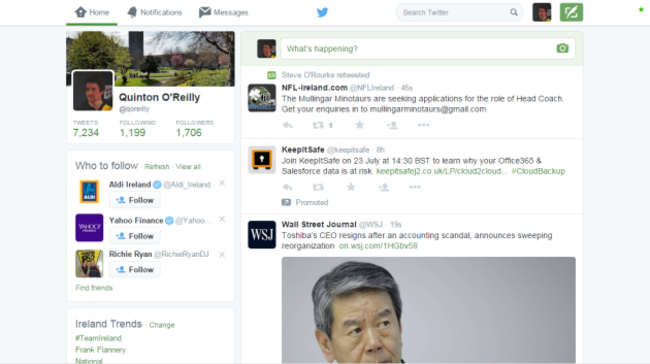Open profile avatar menu in top bar
This screenshot has width=650, height=364.
(x=541, y=12)
